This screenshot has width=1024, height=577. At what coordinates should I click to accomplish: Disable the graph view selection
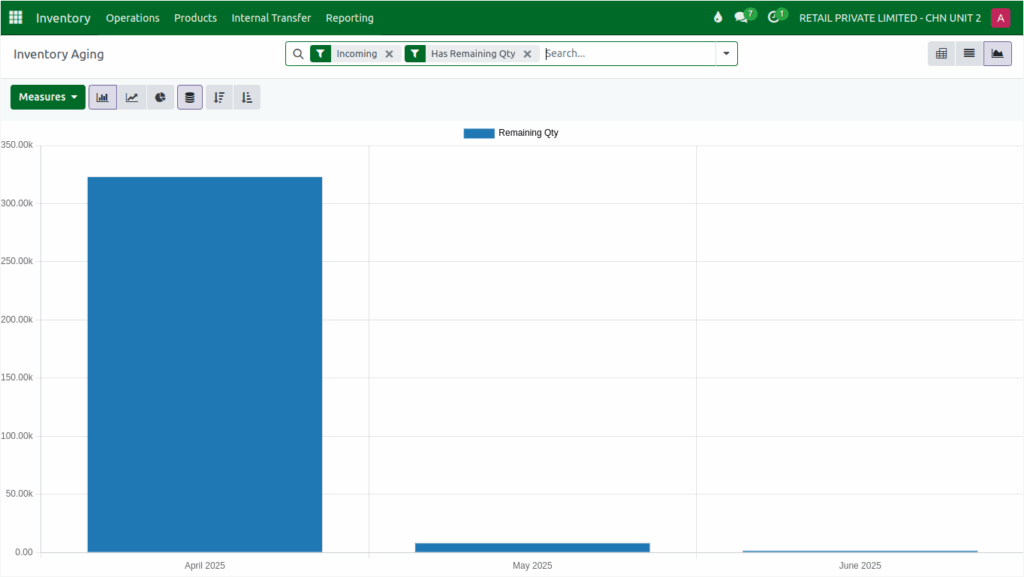click(x=997, y=53)
